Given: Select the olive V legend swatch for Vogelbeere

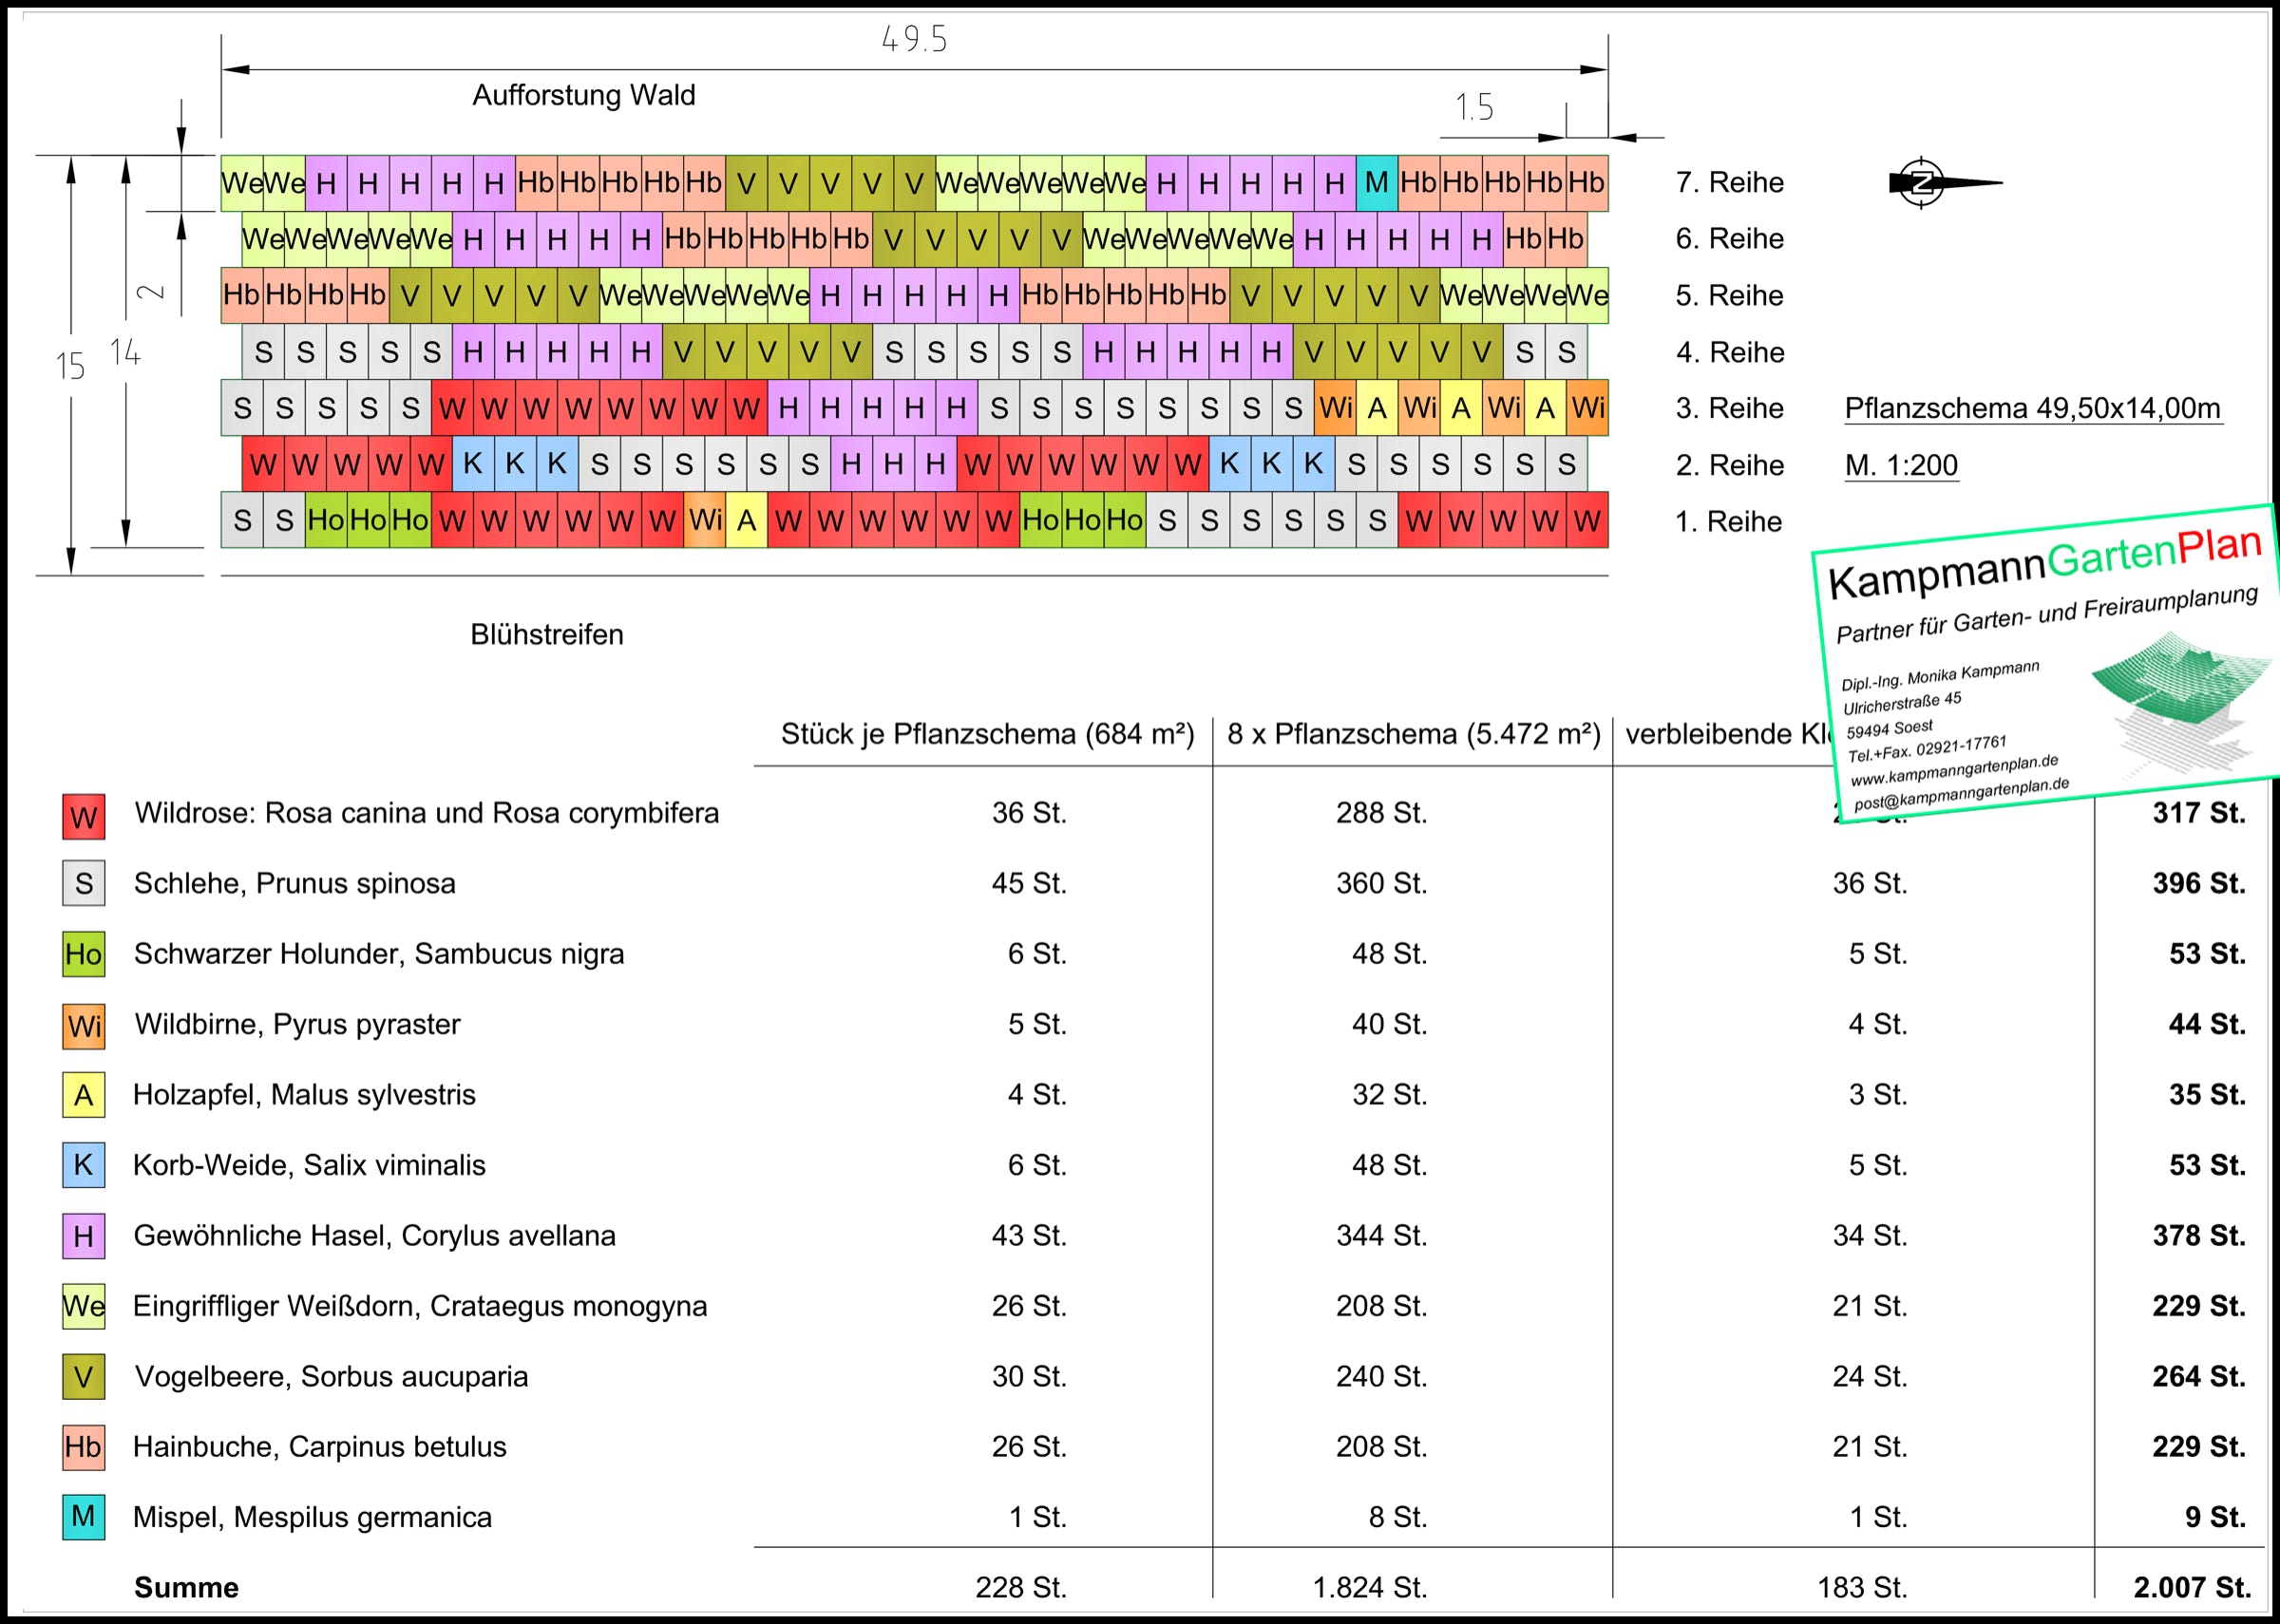Looking at the screenshot, I should (x=84, y=1377).
